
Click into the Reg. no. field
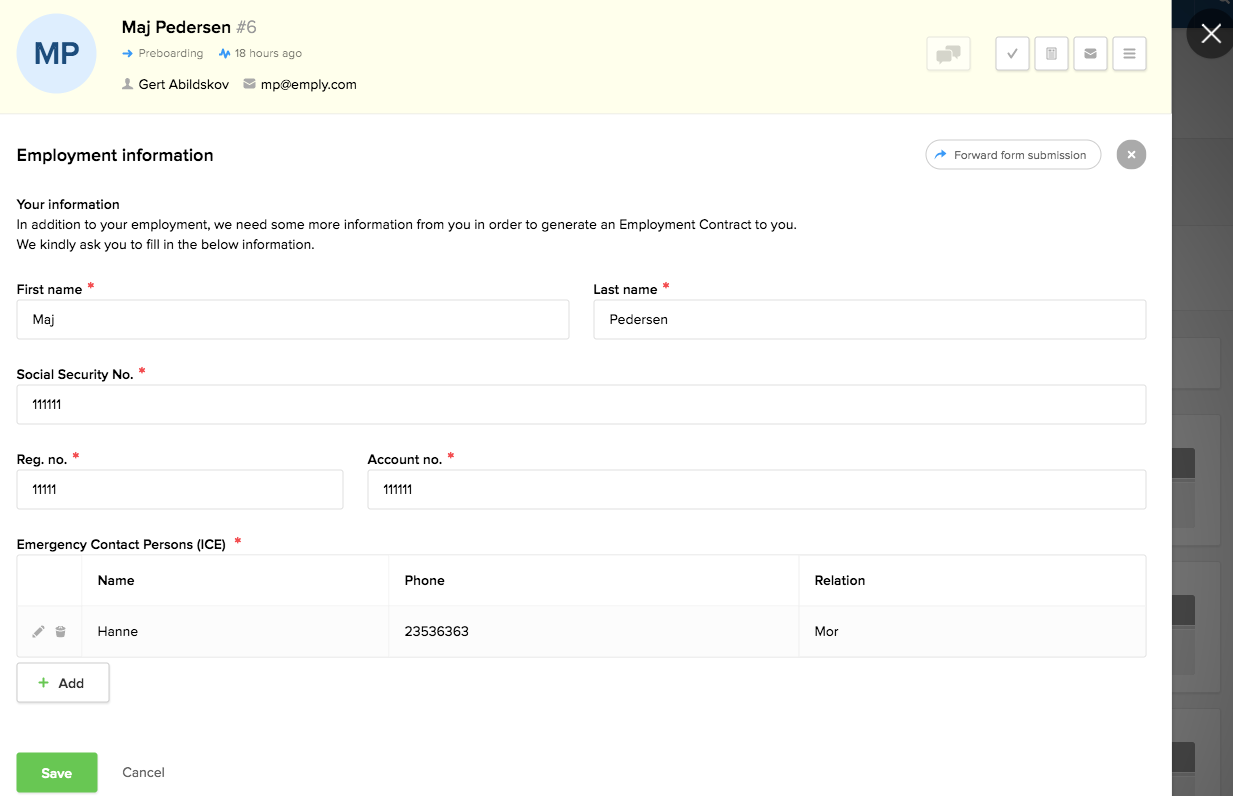click(x=180, y=490)
